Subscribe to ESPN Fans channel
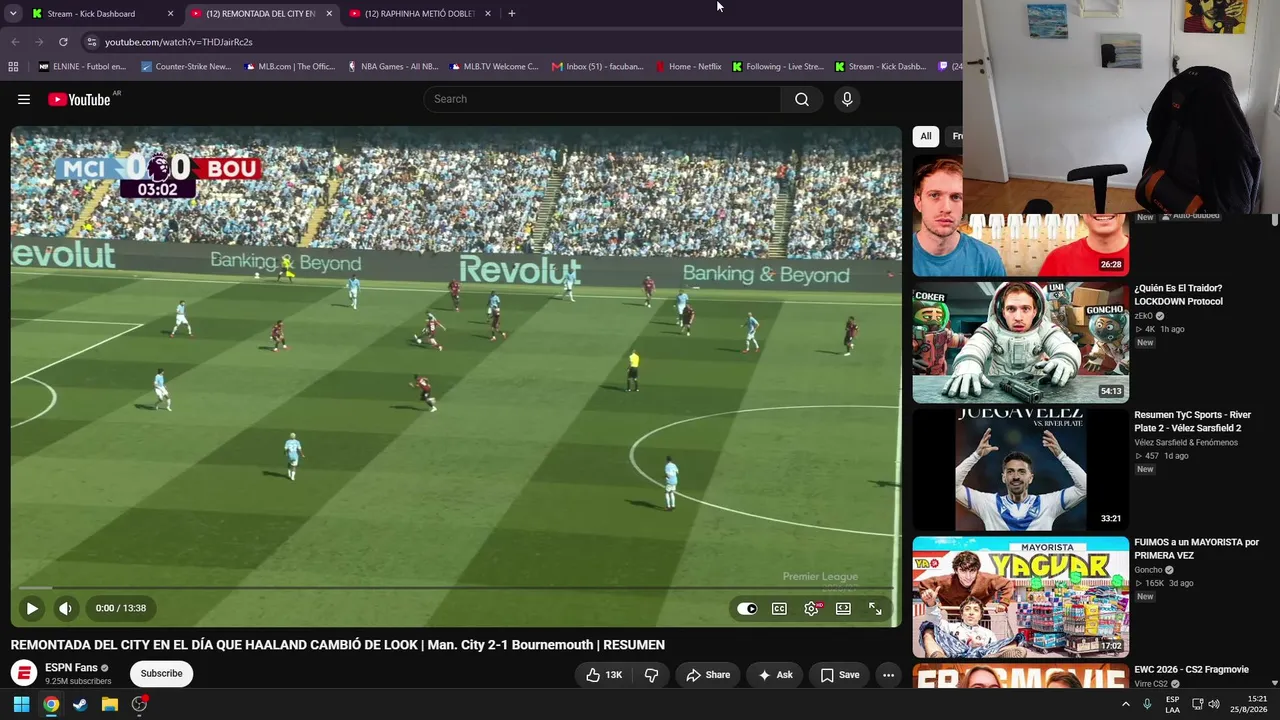Image resolution: width=1280 pixels, height=720 pixels. tap(161, 674)
